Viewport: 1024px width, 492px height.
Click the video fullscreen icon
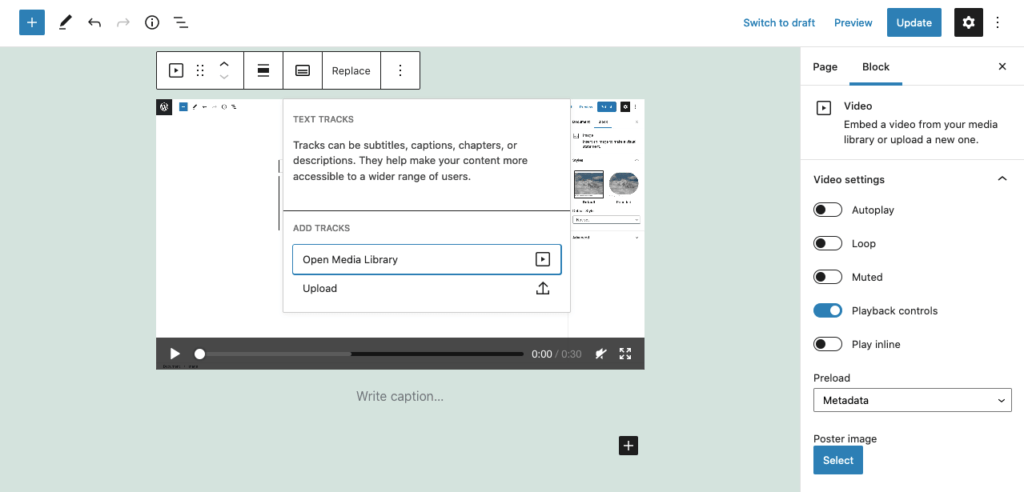pos(625,353)
